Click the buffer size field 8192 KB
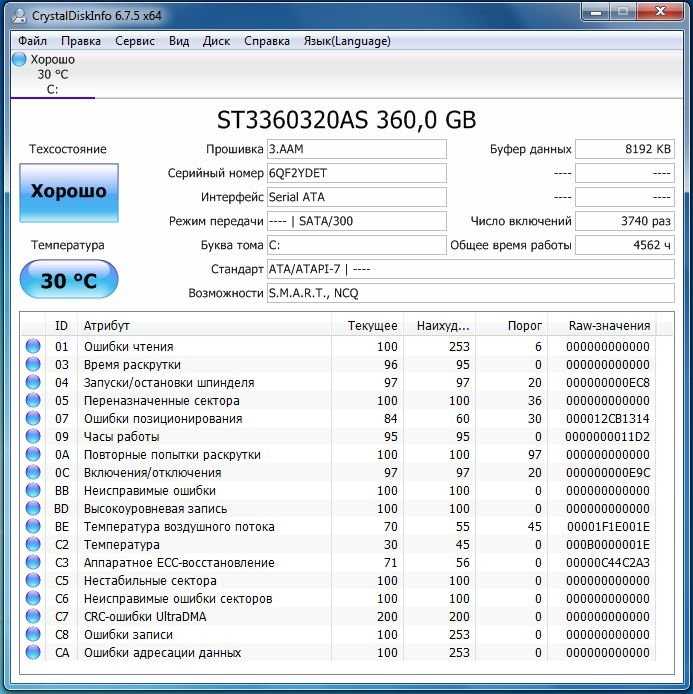Image resolution: width=693 pixels, height=694 pixels. 625,149
